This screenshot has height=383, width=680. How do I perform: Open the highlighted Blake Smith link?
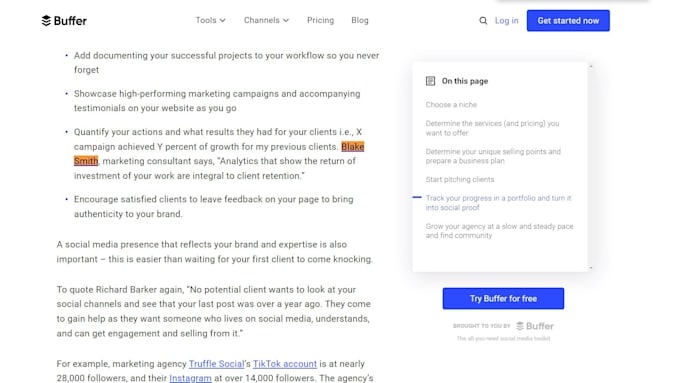(353, 147)
